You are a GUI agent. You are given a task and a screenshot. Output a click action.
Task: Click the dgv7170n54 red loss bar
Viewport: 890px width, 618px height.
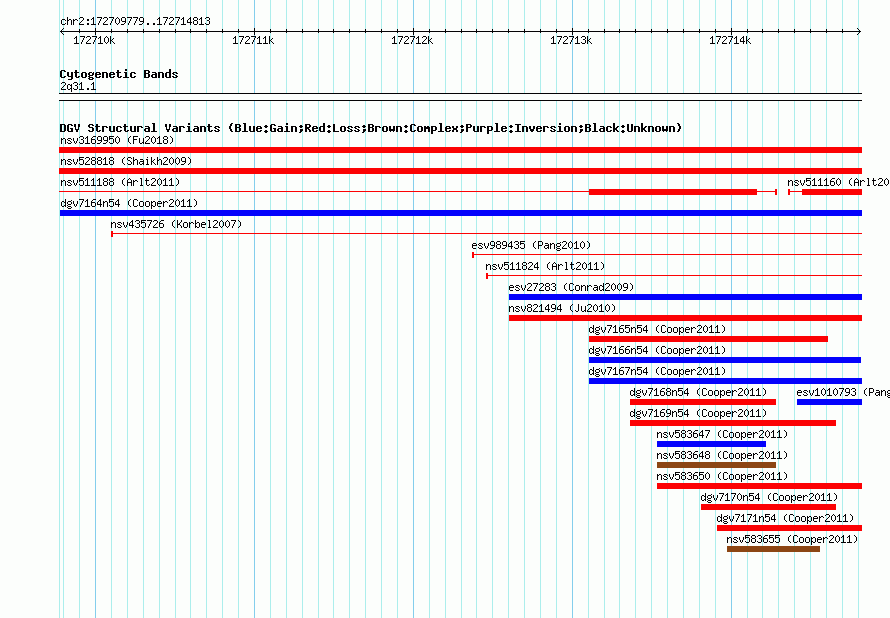[768, 507]
